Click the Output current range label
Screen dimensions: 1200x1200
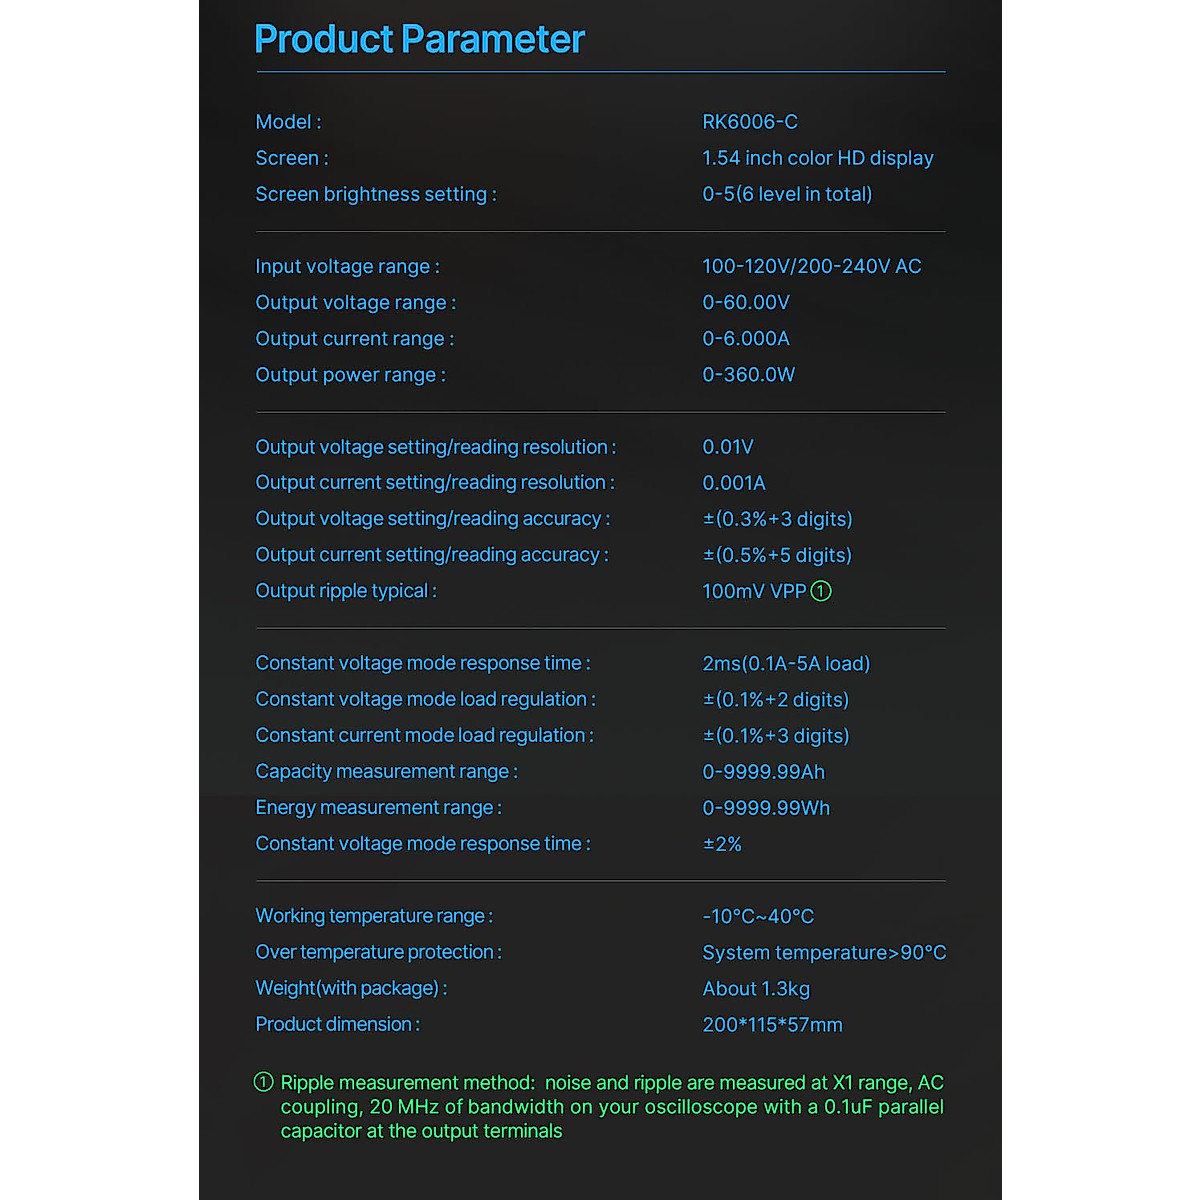[x=354, y=338]
